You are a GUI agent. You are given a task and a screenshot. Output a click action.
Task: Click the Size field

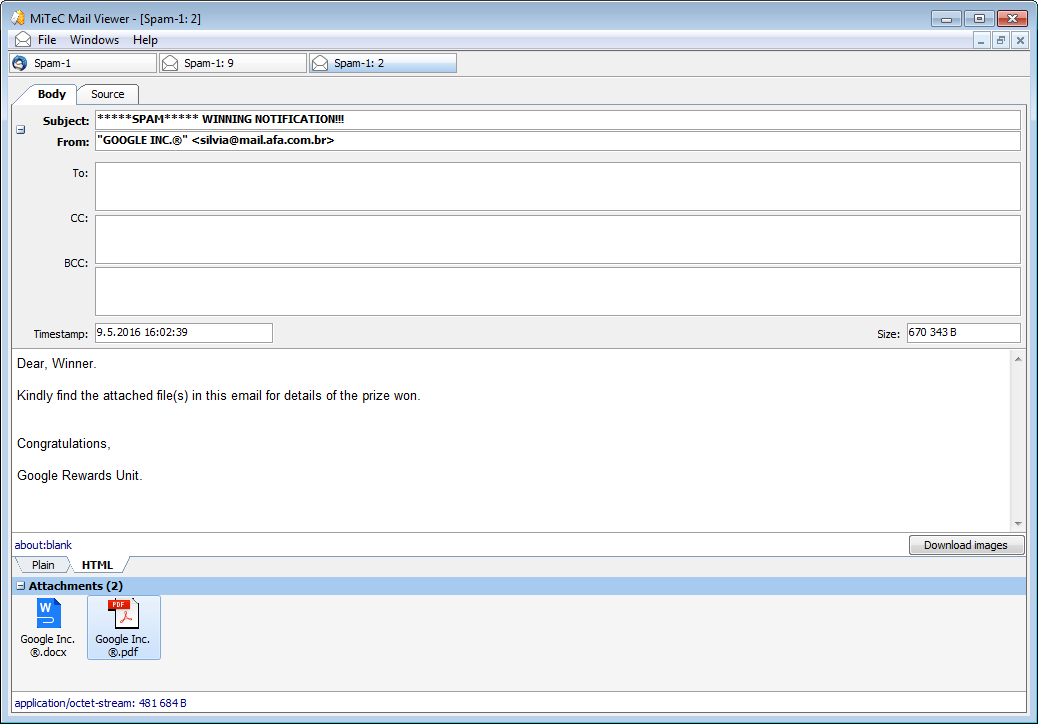(x=963, y=333)
